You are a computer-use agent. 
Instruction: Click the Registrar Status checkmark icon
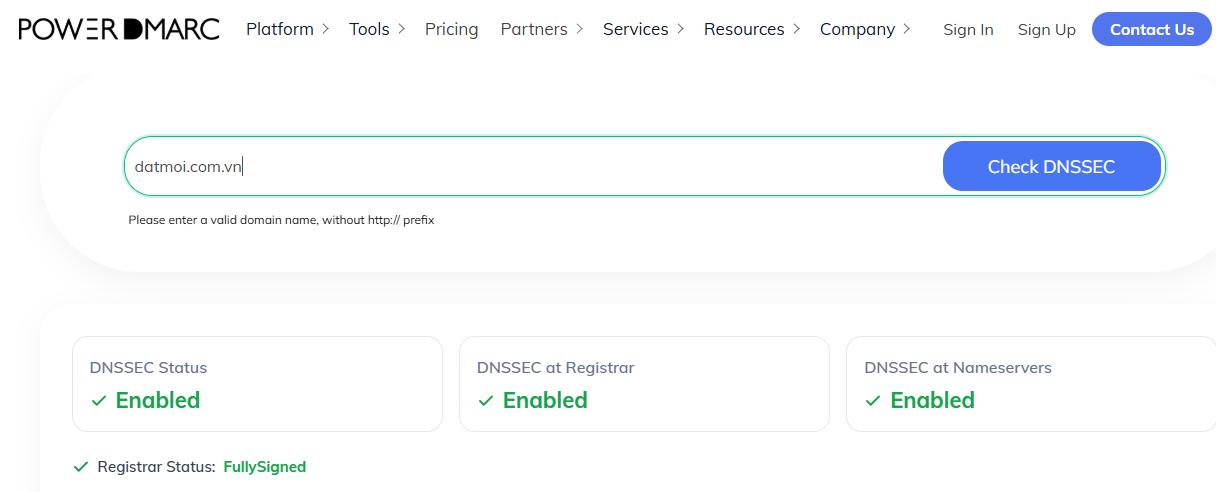(x=81, y=466)
